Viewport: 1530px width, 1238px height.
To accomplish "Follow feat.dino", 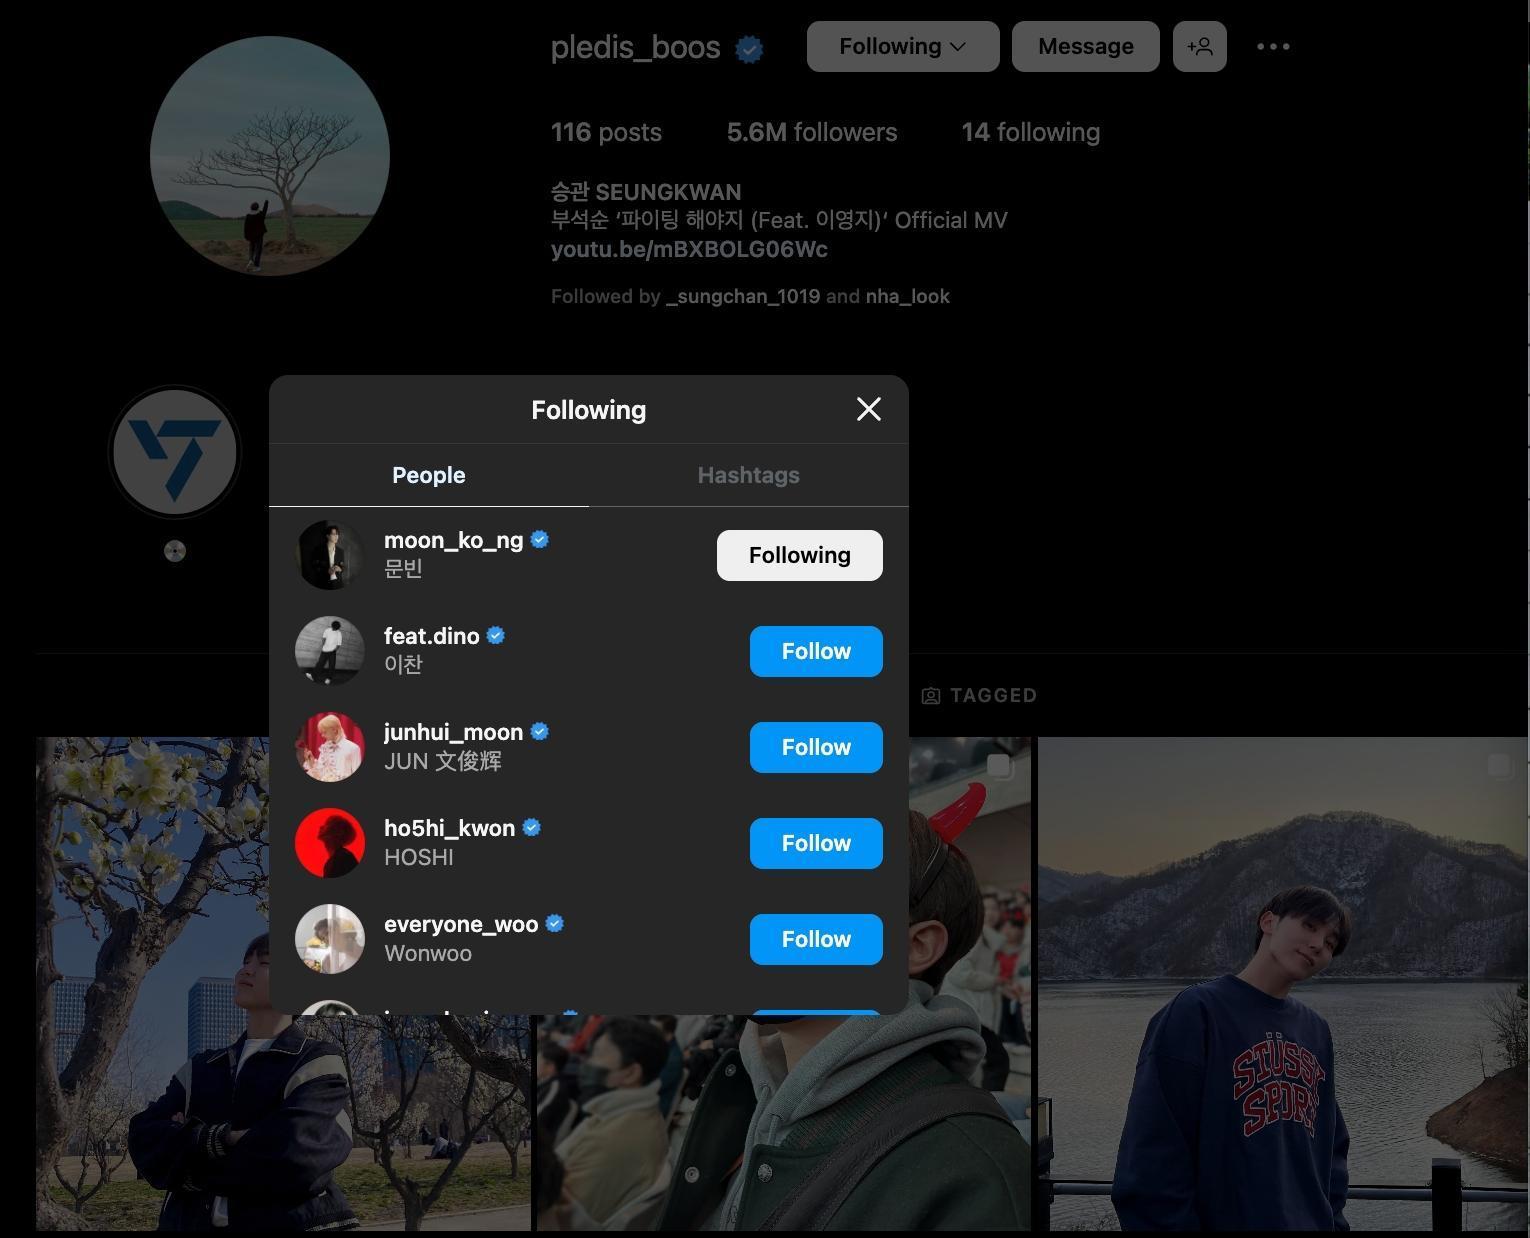I will tap(816, 651).
